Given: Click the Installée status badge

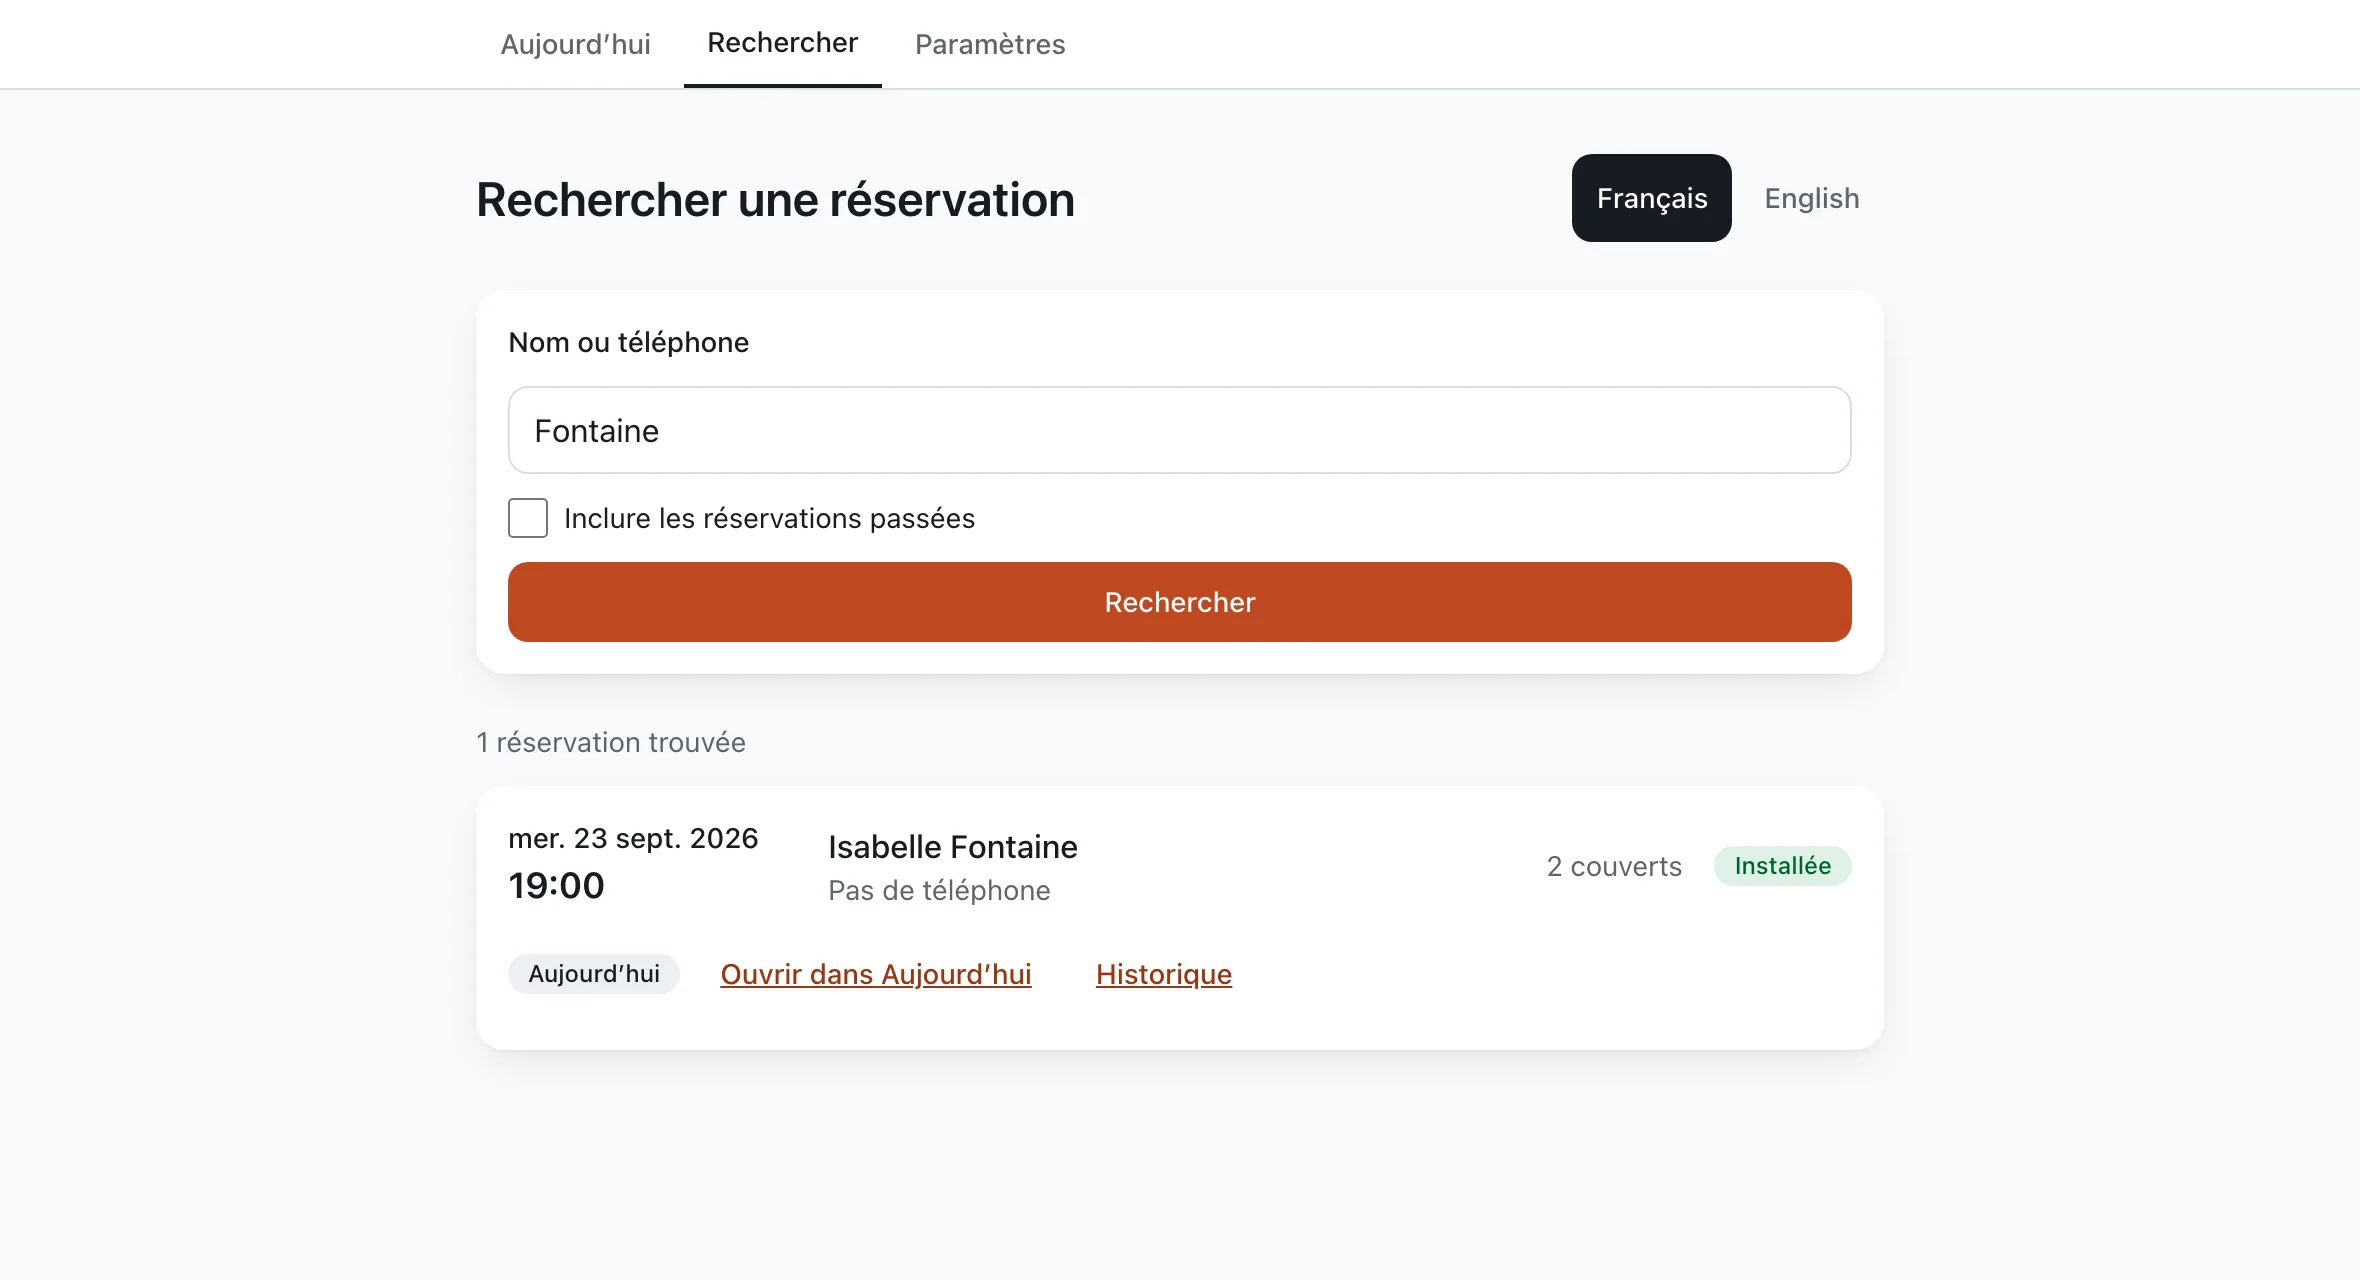Looking at the screenshot, I should point(1783,866).
